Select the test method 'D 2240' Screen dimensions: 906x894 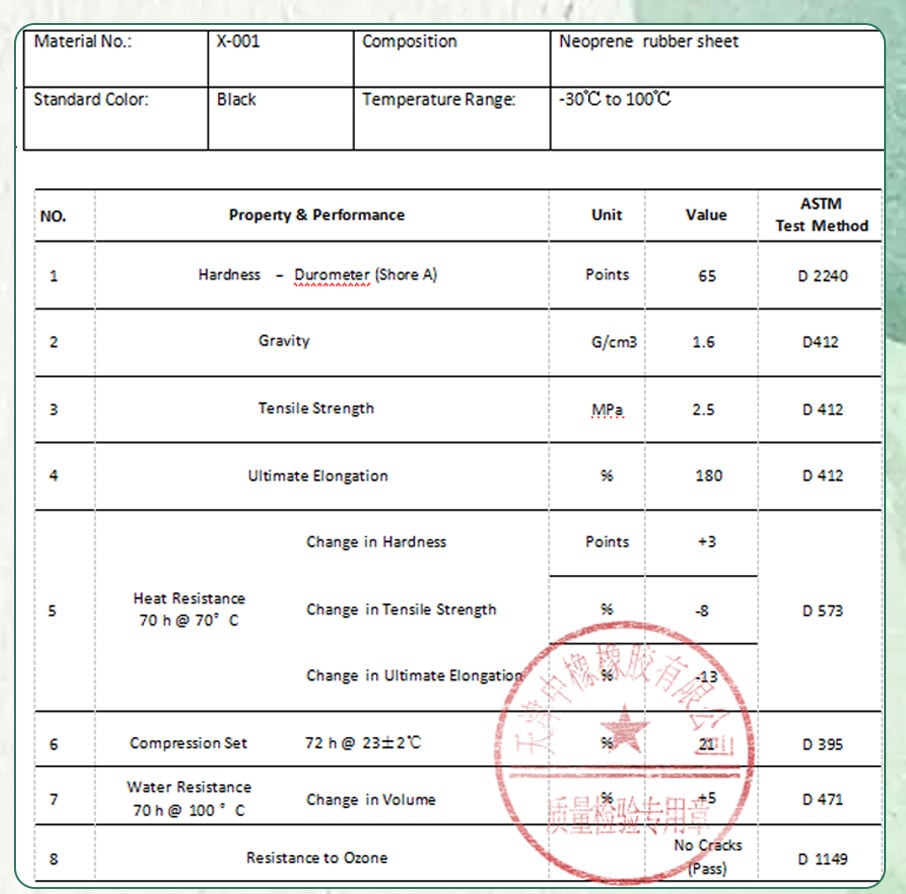pyautogui.click(x=823, y=276)
